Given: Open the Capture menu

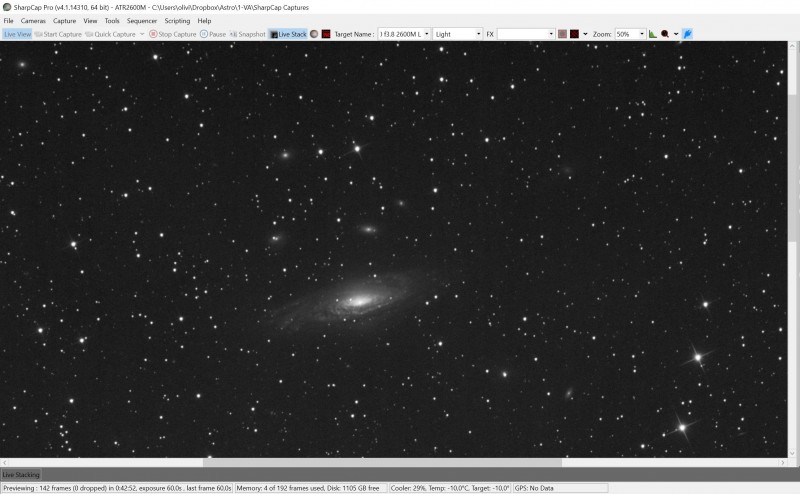Looking at the screenshot, I should (x=64, y=21).
